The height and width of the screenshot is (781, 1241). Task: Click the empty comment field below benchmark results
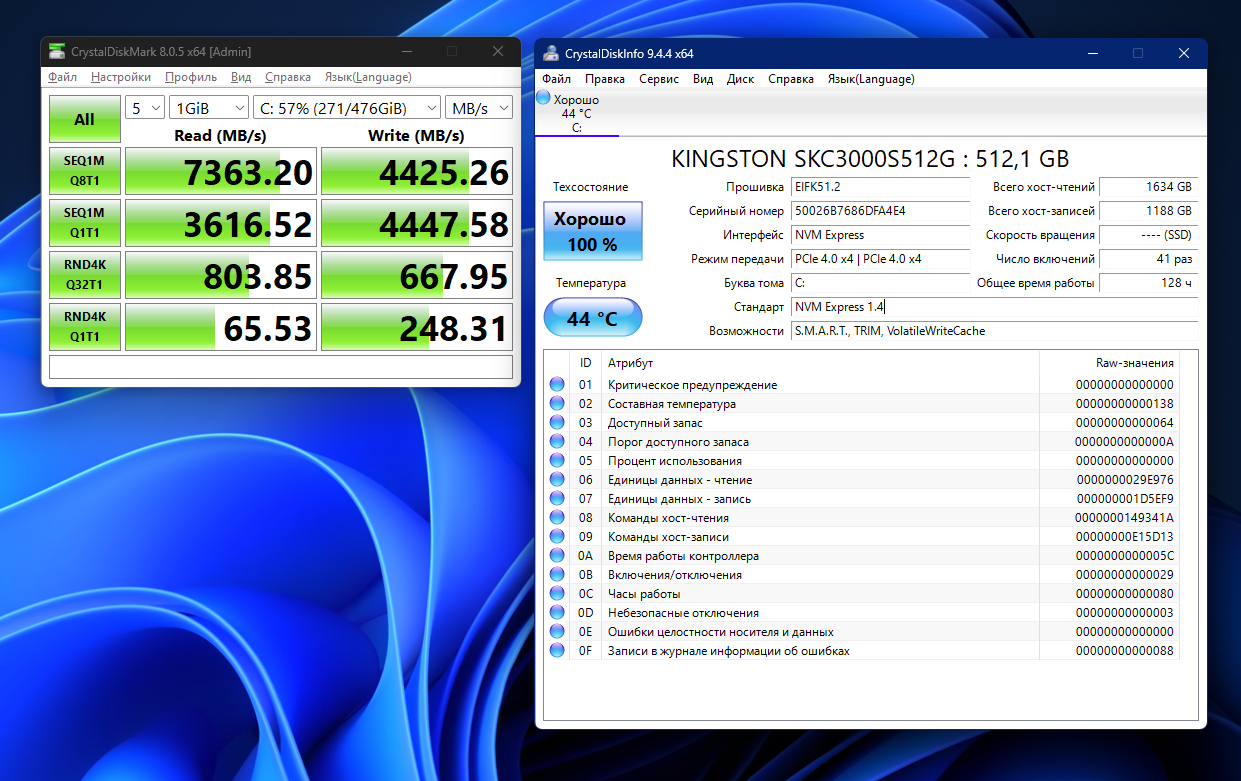(281, 367)
